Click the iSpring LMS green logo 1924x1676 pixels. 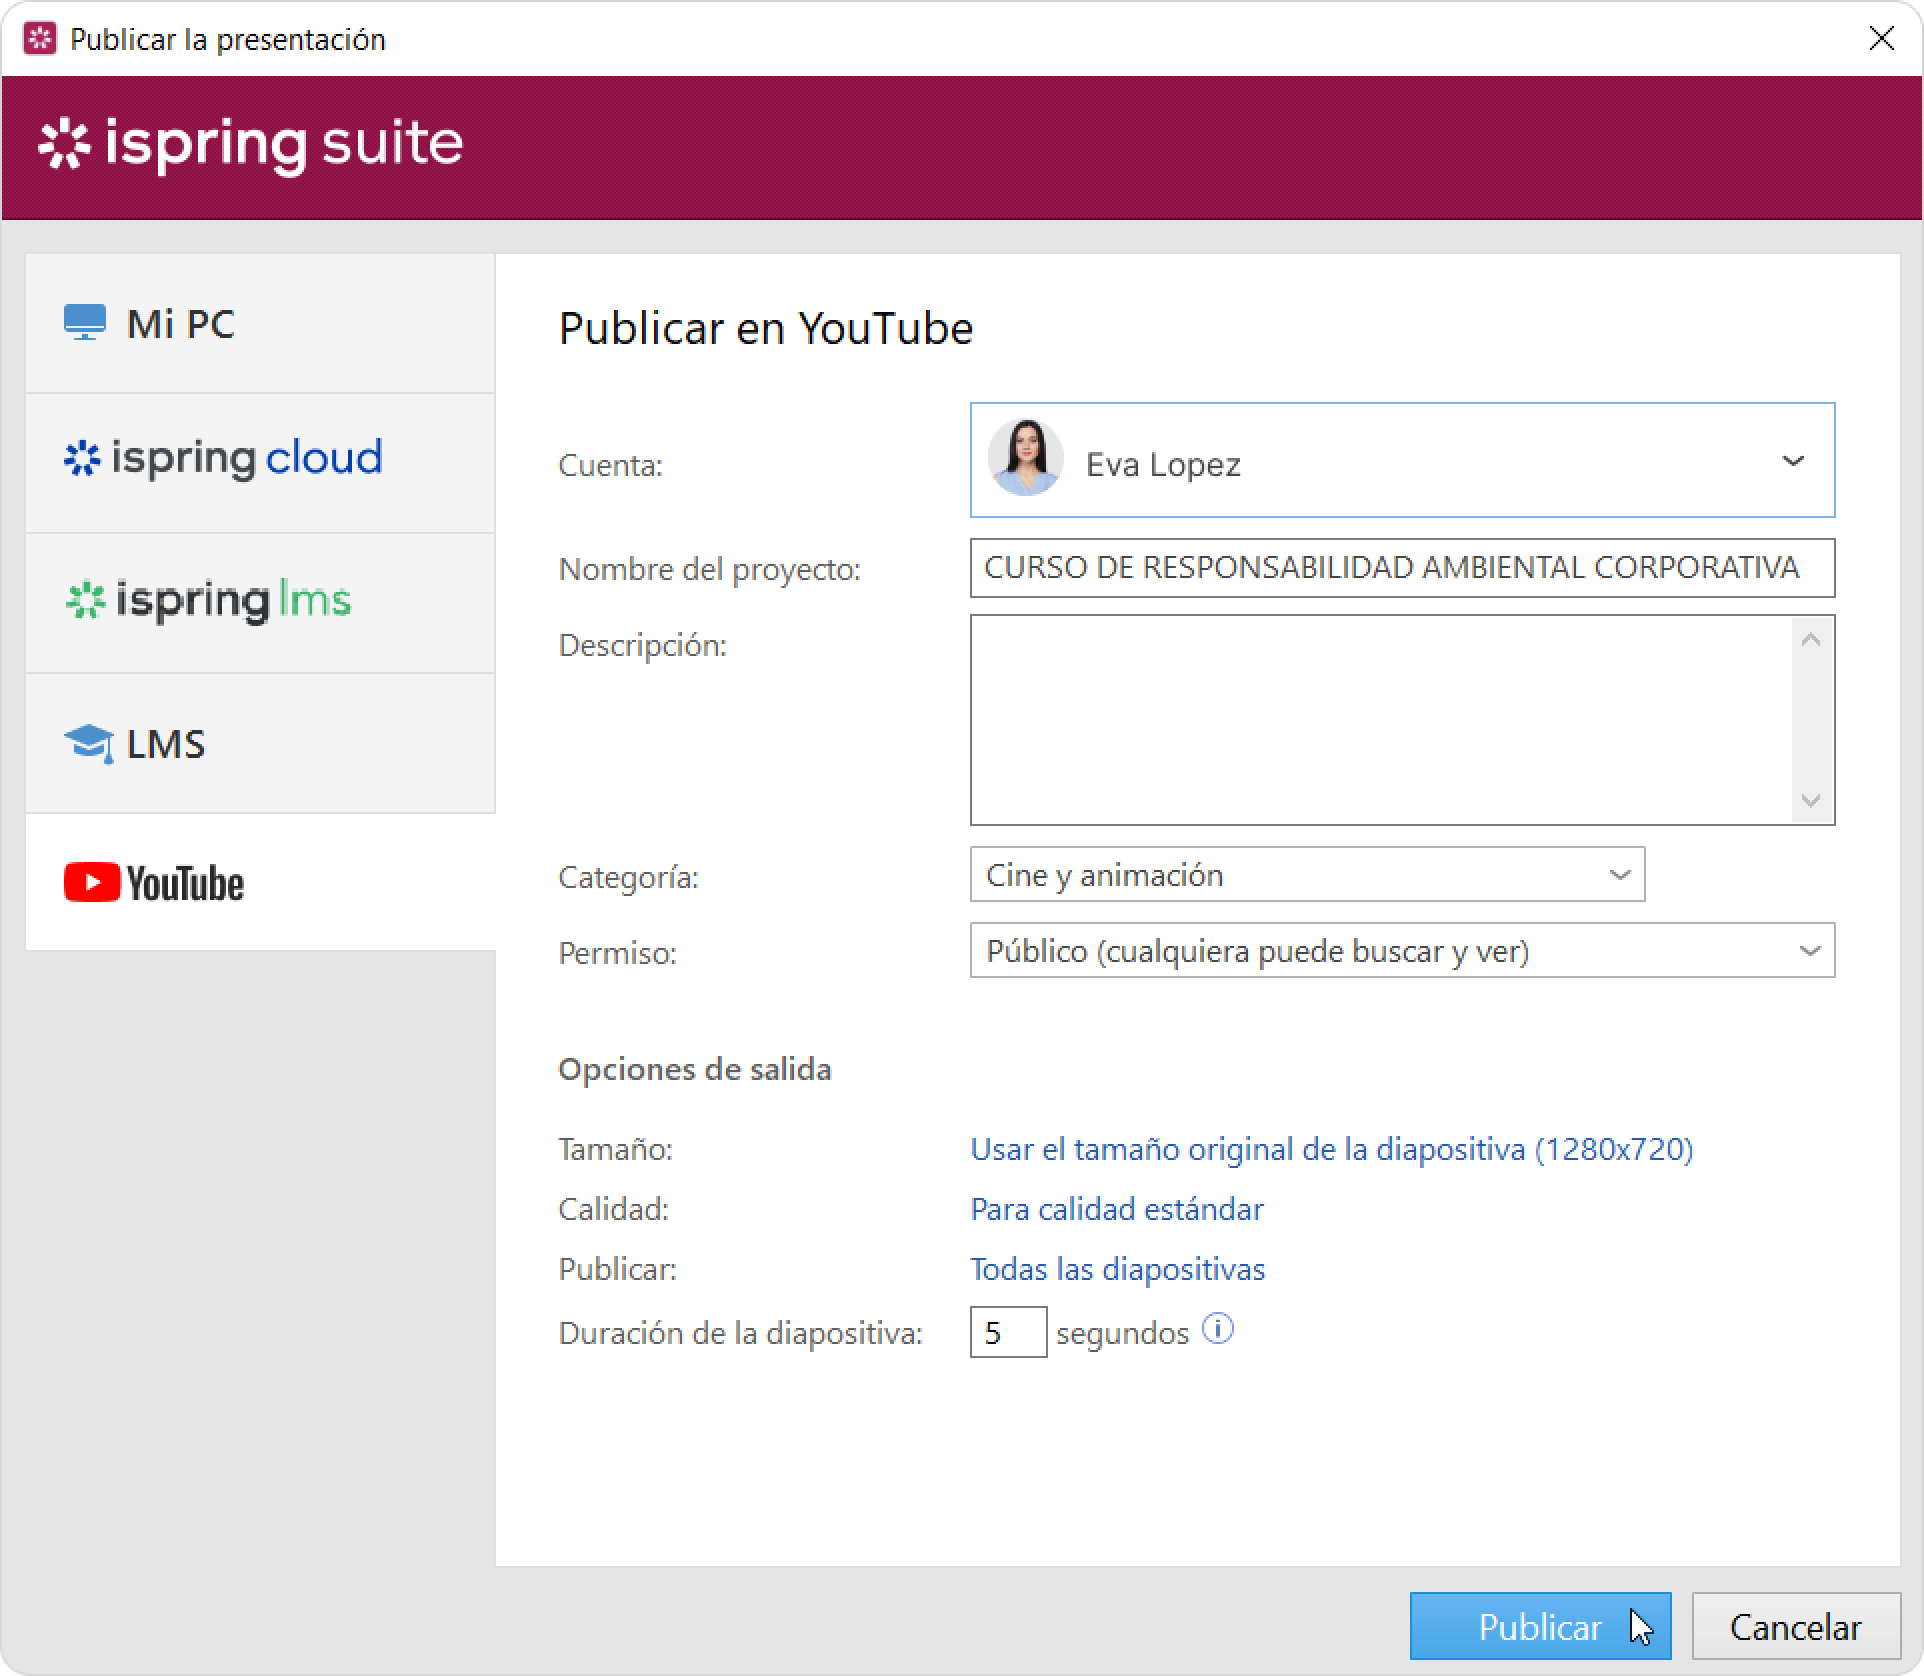click(x=85, y=600)
